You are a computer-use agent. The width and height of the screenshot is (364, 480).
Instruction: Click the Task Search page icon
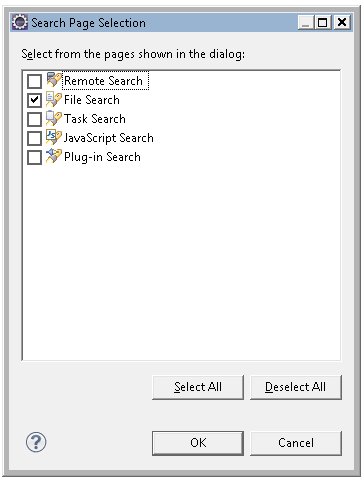coord(54,118)
